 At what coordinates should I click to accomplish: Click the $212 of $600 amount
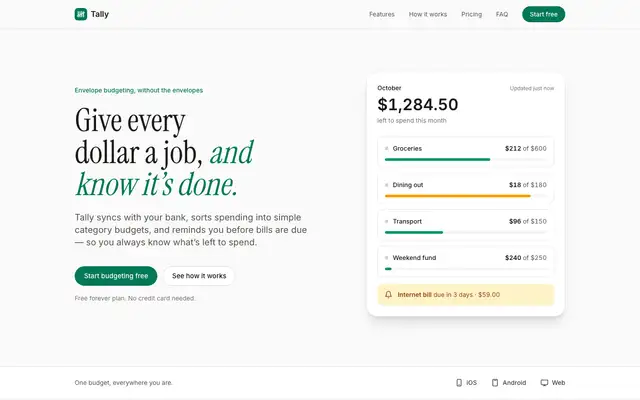526,149
